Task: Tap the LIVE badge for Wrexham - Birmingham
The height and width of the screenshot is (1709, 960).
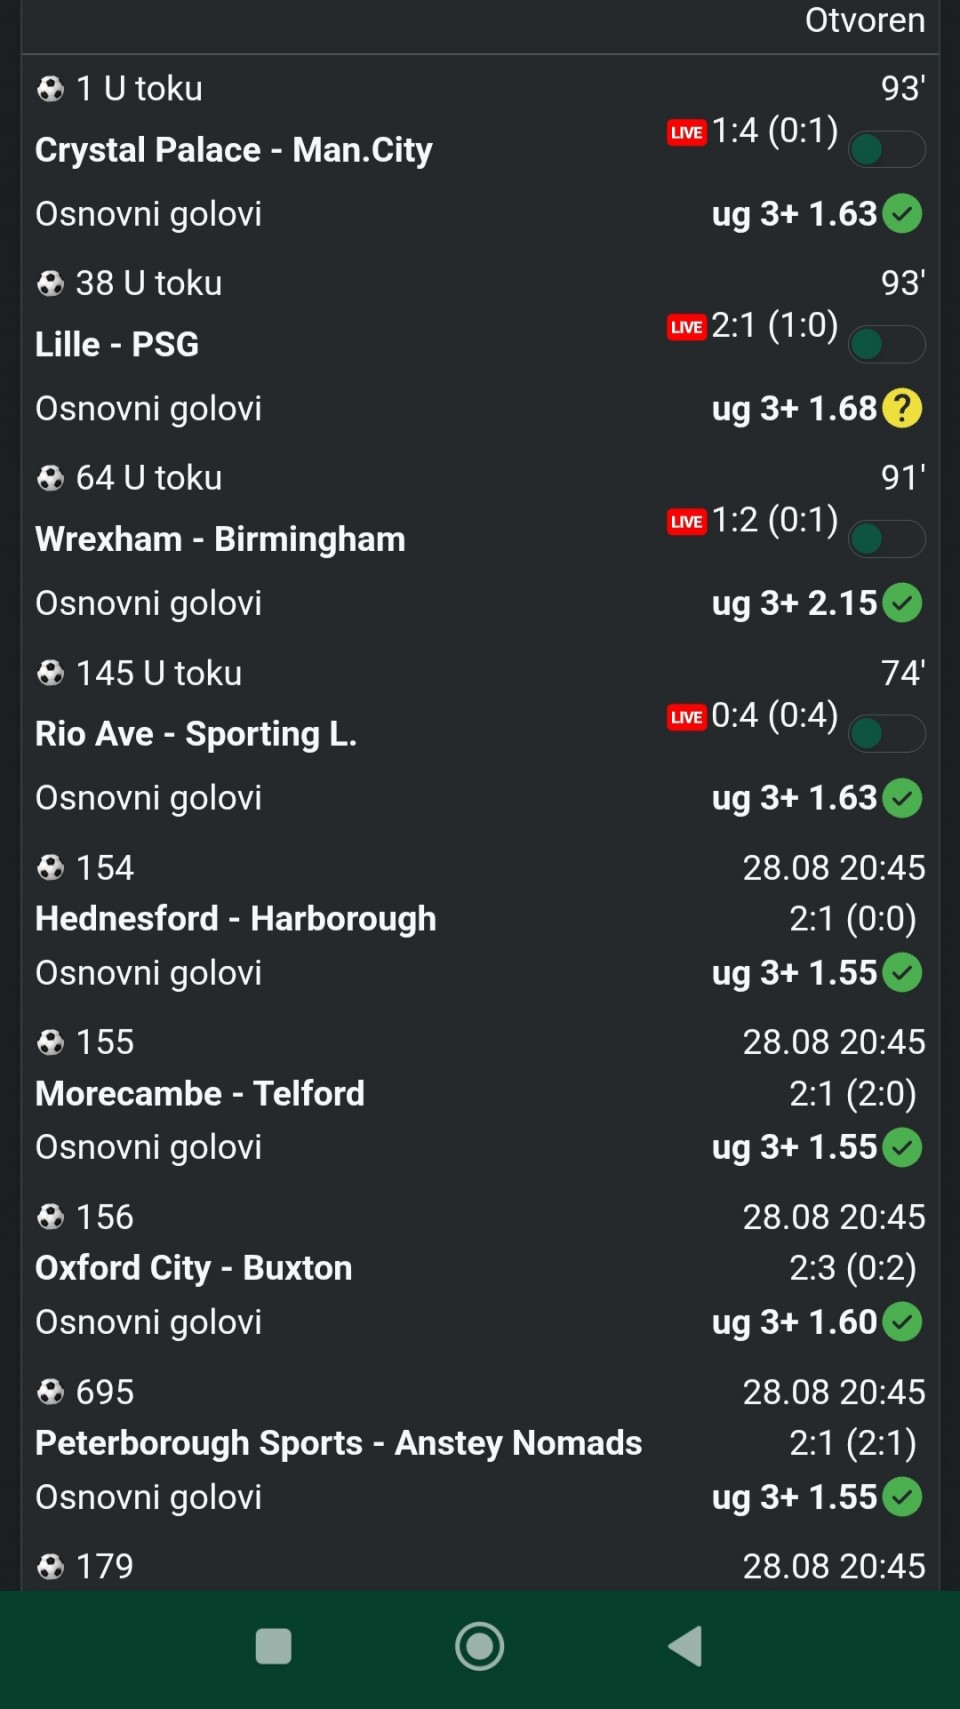Action: [x=687, y=522]
